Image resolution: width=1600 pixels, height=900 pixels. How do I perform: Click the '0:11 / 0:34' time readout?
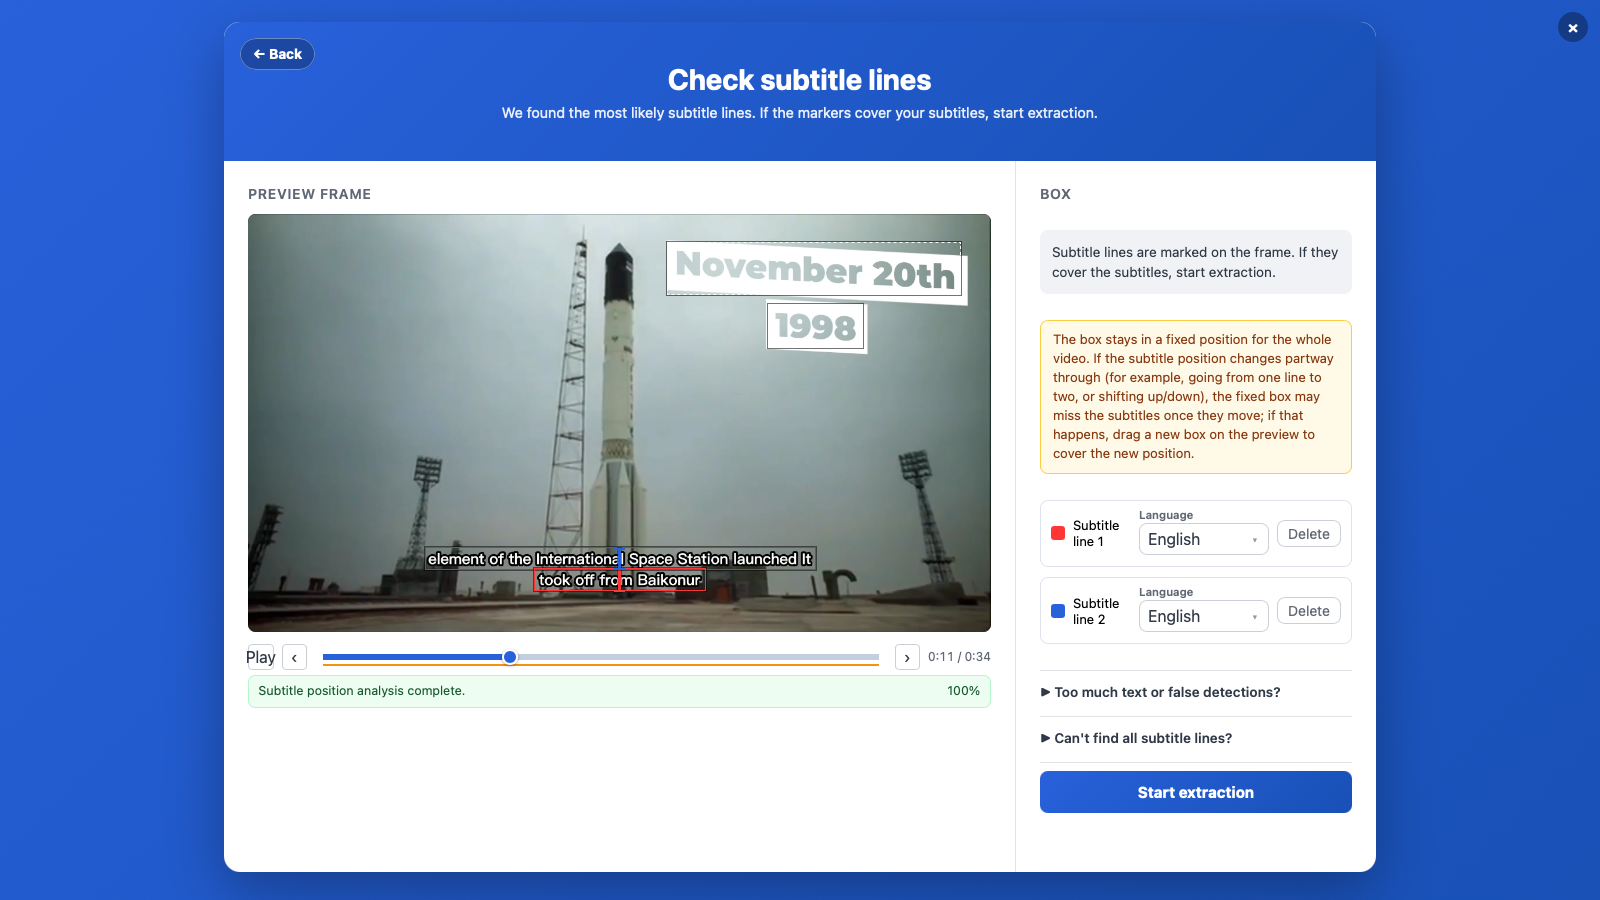959,657
